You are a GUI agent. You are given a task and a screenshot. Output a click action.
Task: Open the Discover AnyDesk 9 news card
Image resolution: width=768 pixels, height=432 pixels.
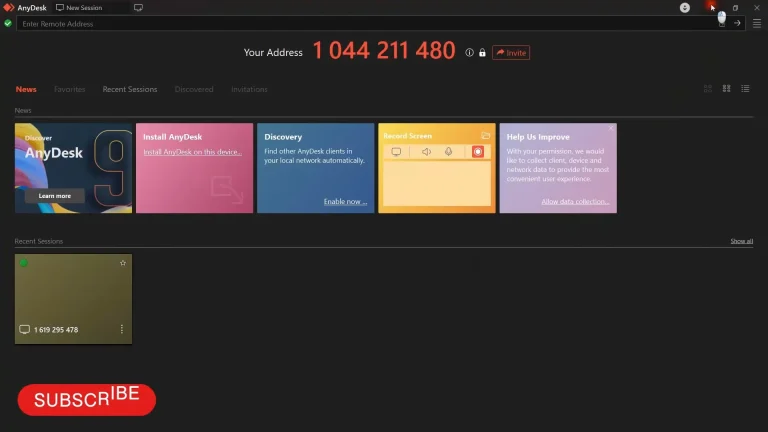click(73, 168)
